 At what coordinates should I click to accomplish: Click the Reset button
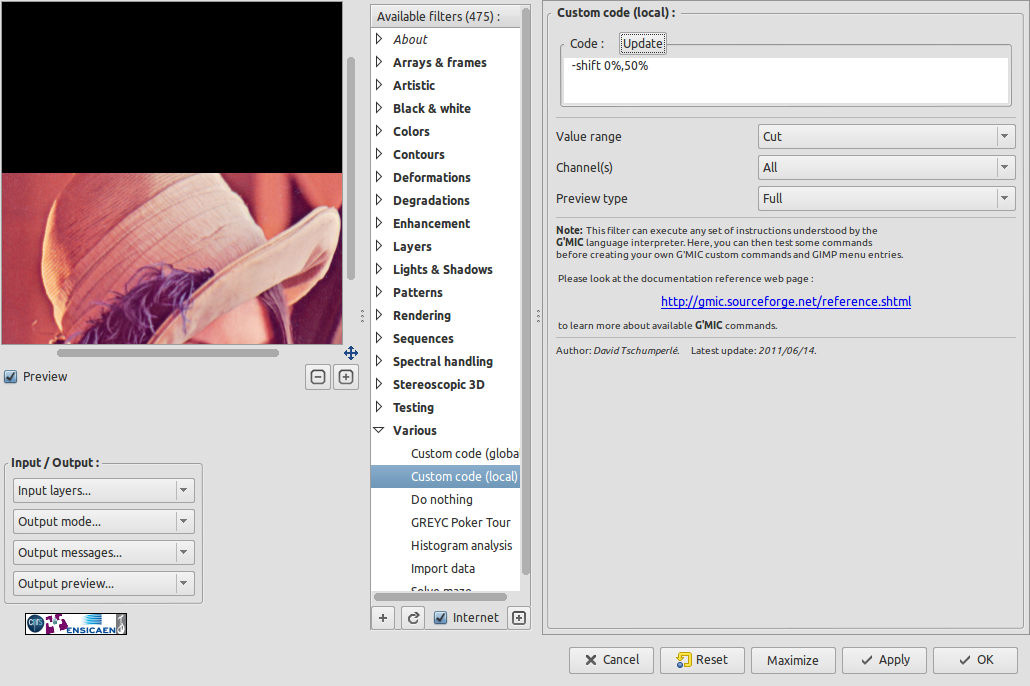click(702, 660)
